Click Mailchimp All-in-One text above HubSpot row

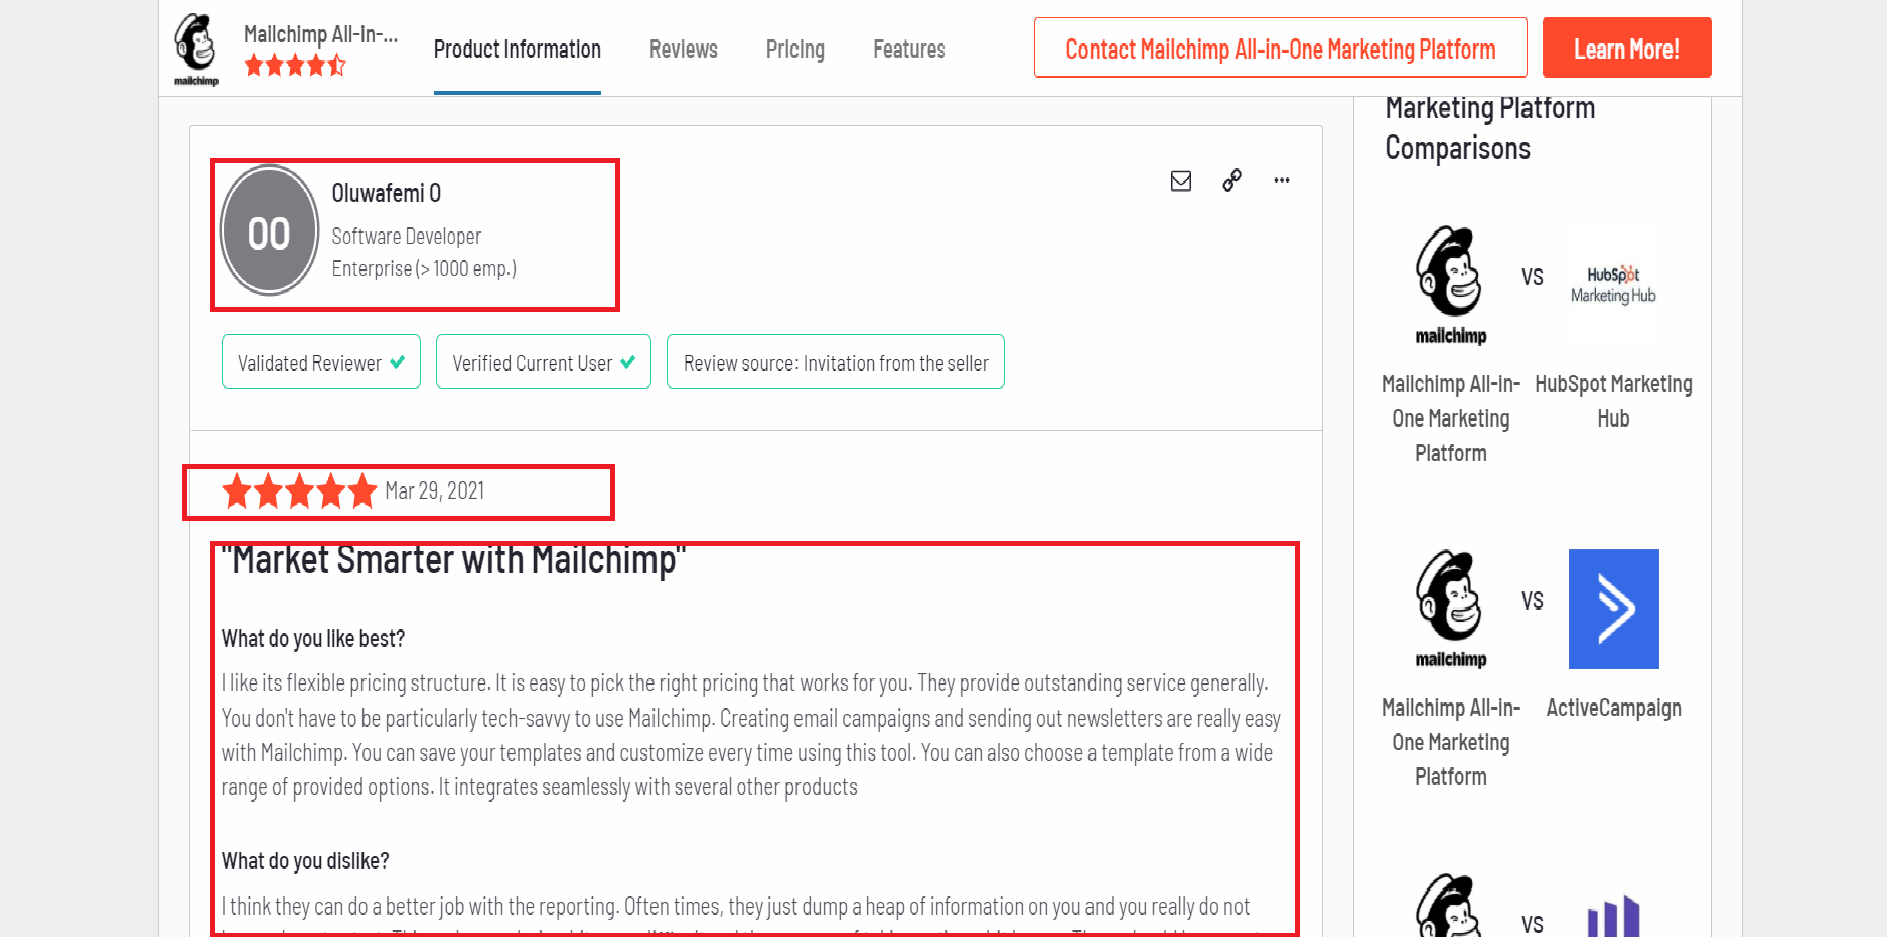pos(1451,418)
